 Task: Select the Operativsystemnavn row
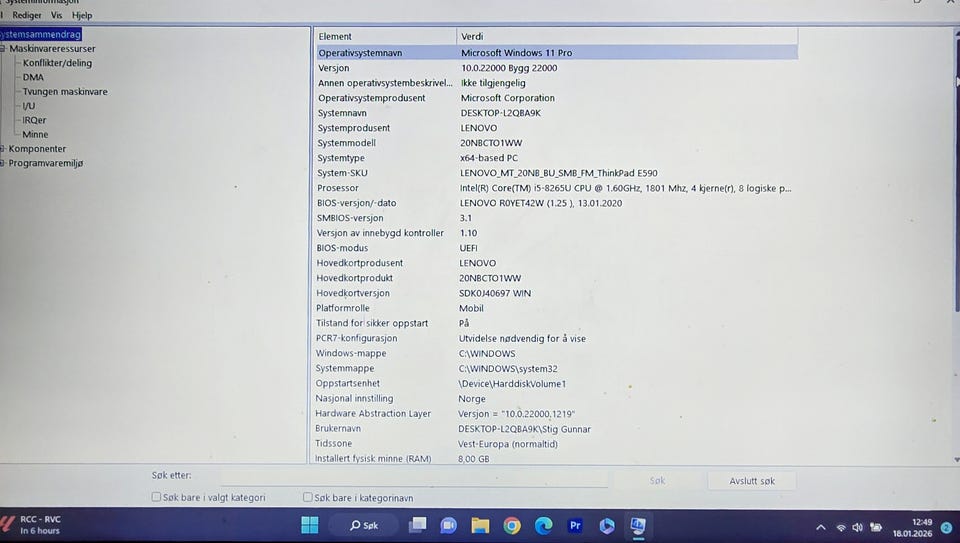556,53
